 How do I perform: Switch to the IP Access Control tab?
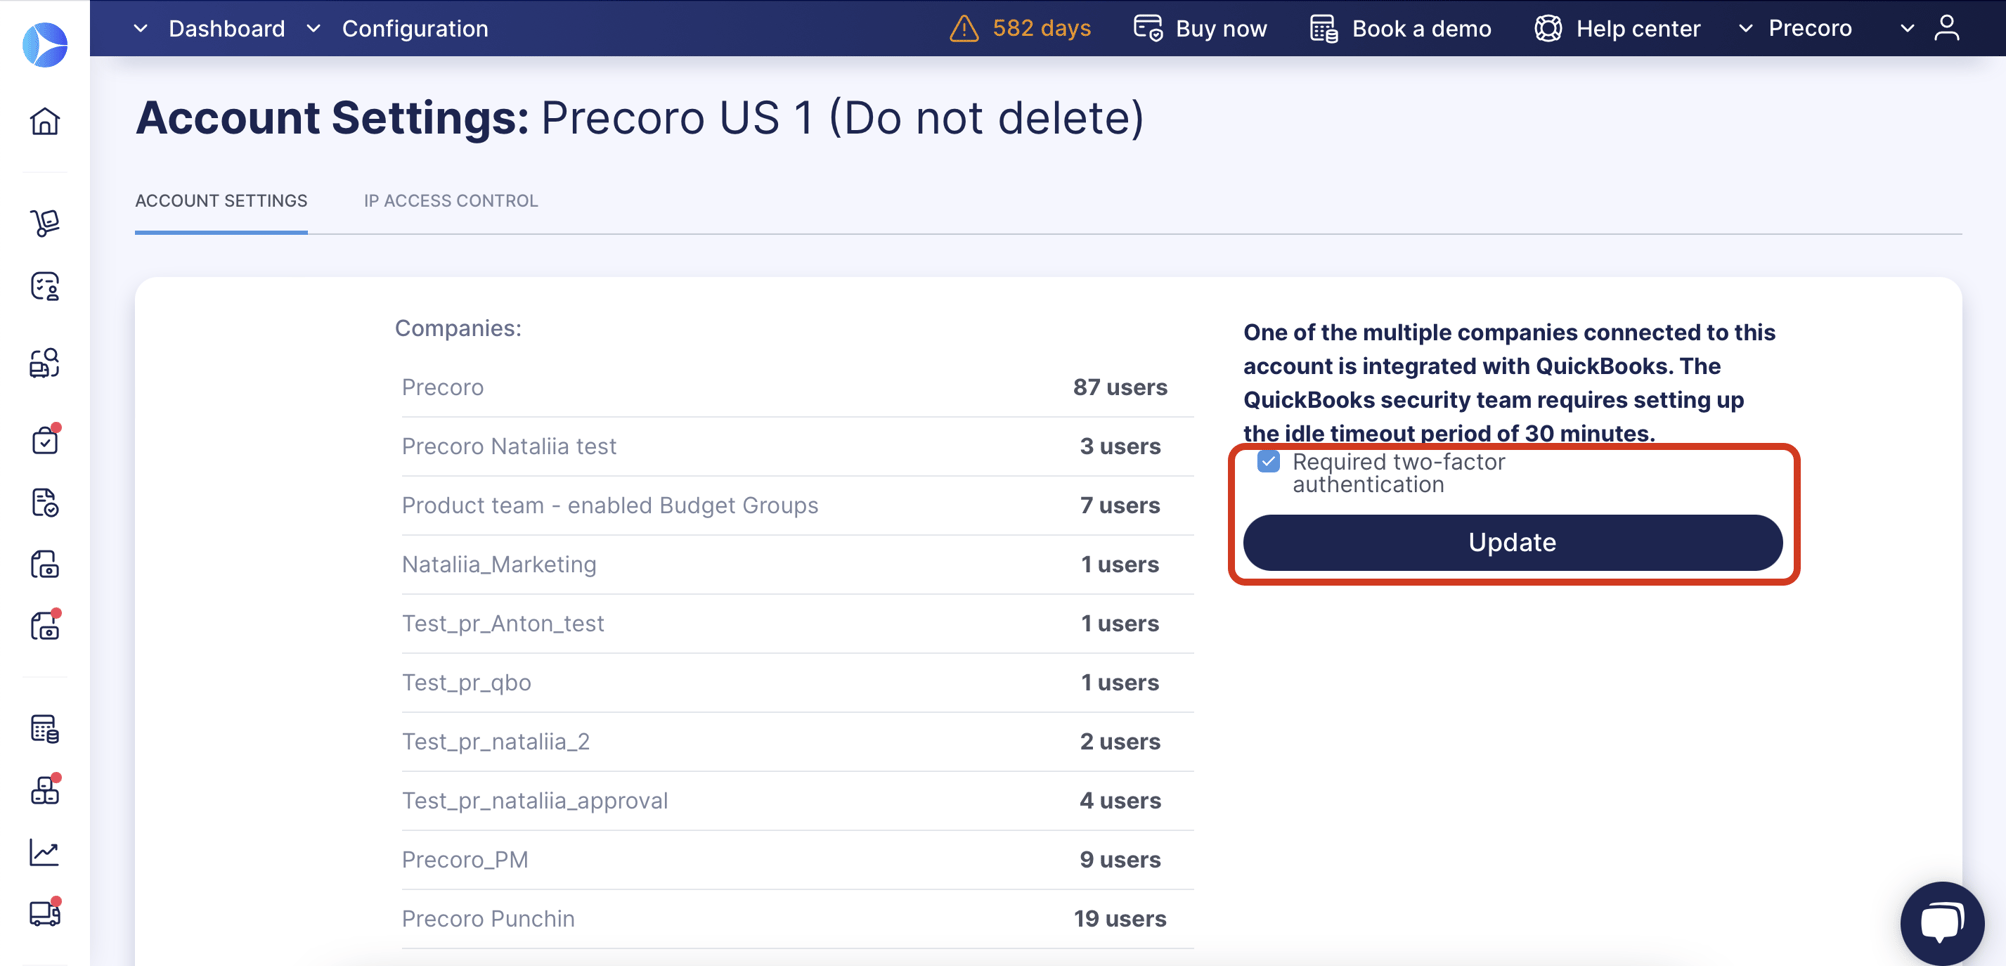click(450, 200)
